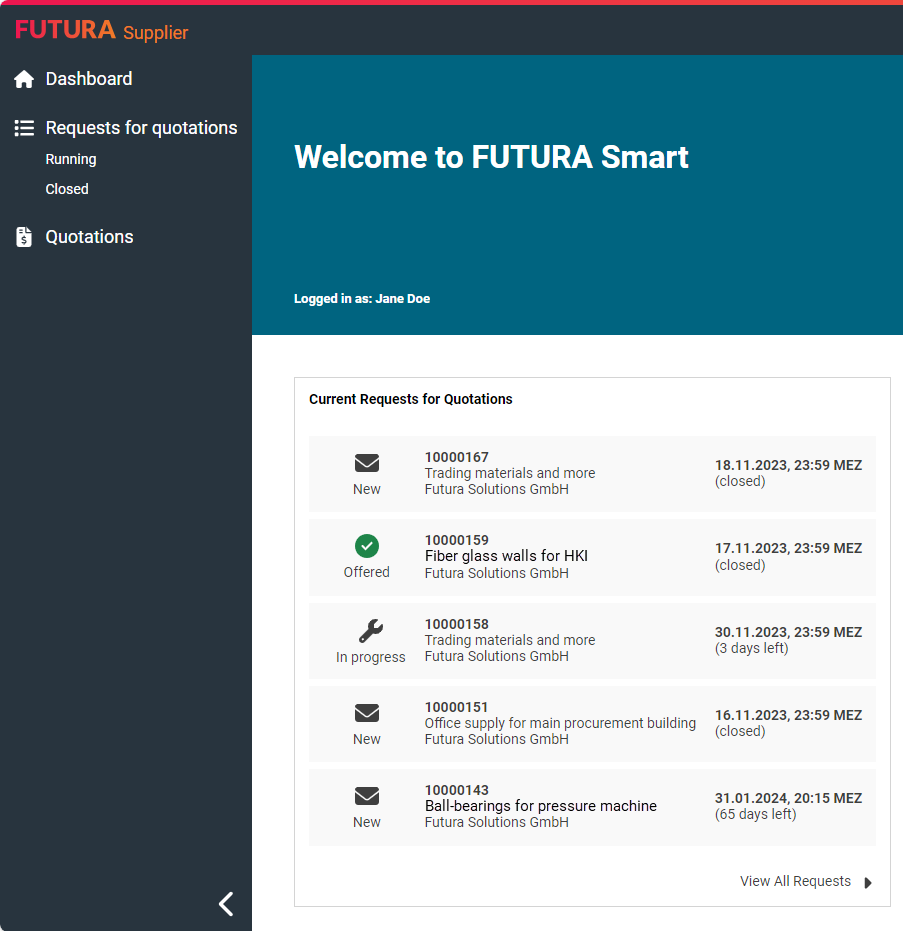Open Ball-bearings for pressure machine request
The height and width of the screenshot is (931, 903).
tap(540, 806)
